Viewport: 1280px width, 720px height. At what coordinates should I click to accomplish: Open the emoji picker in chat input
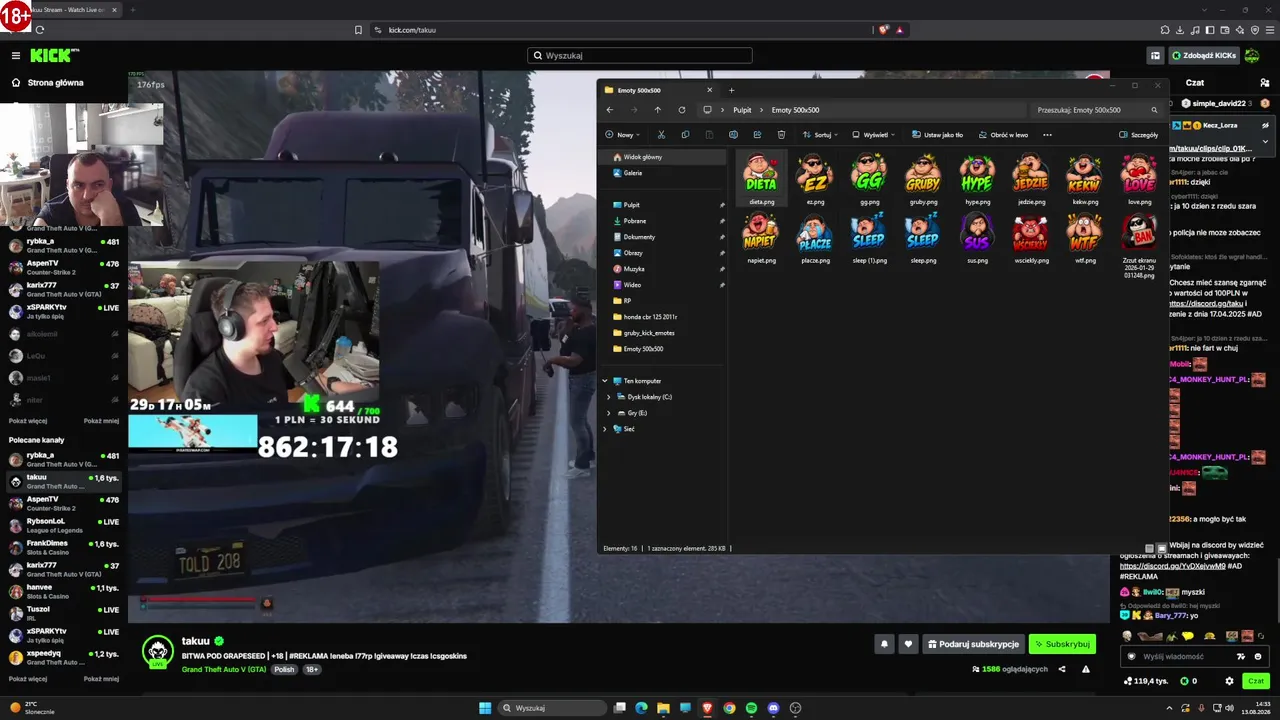(1257, 657)
